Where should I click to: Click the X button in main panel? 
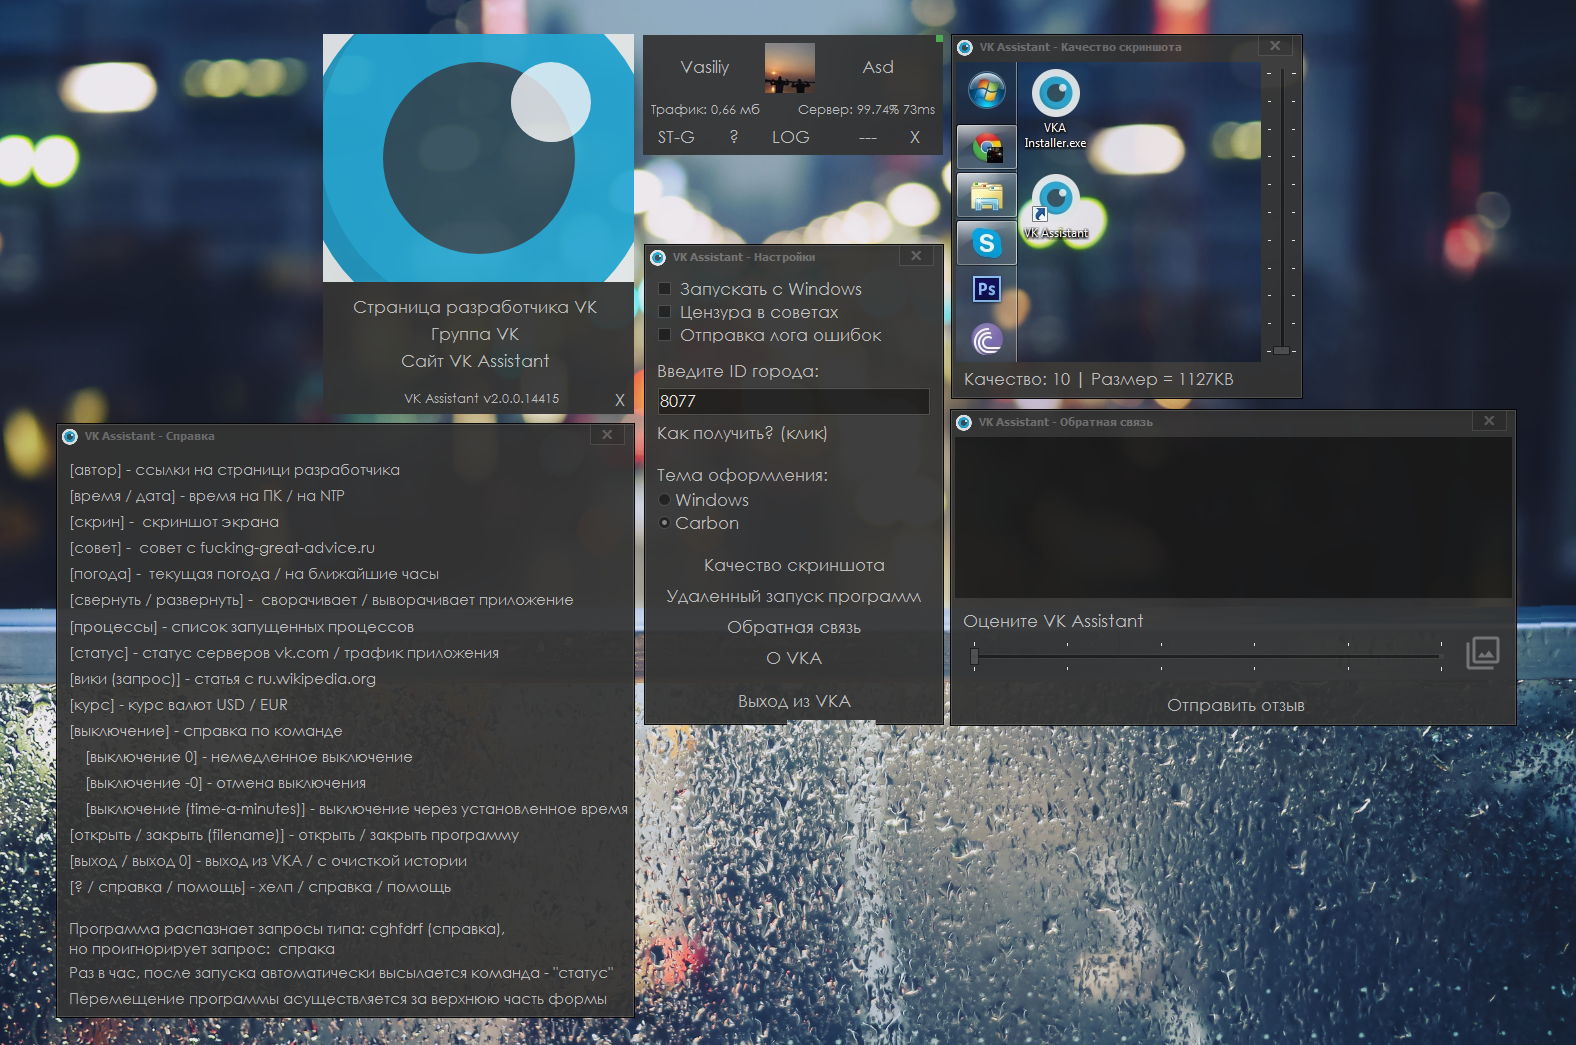point(914,137)
